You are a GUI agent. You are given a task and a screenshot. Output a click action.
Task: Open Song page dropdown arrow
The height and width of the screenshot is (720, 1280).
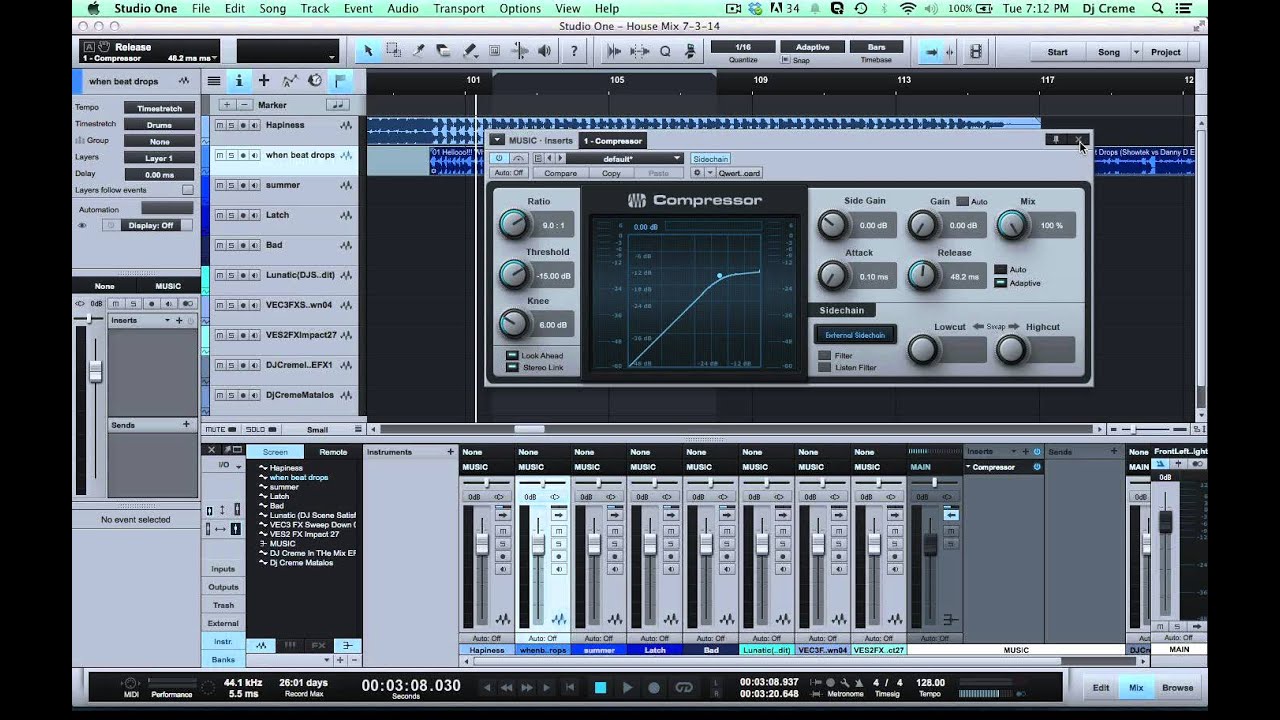click(1136, 52)
